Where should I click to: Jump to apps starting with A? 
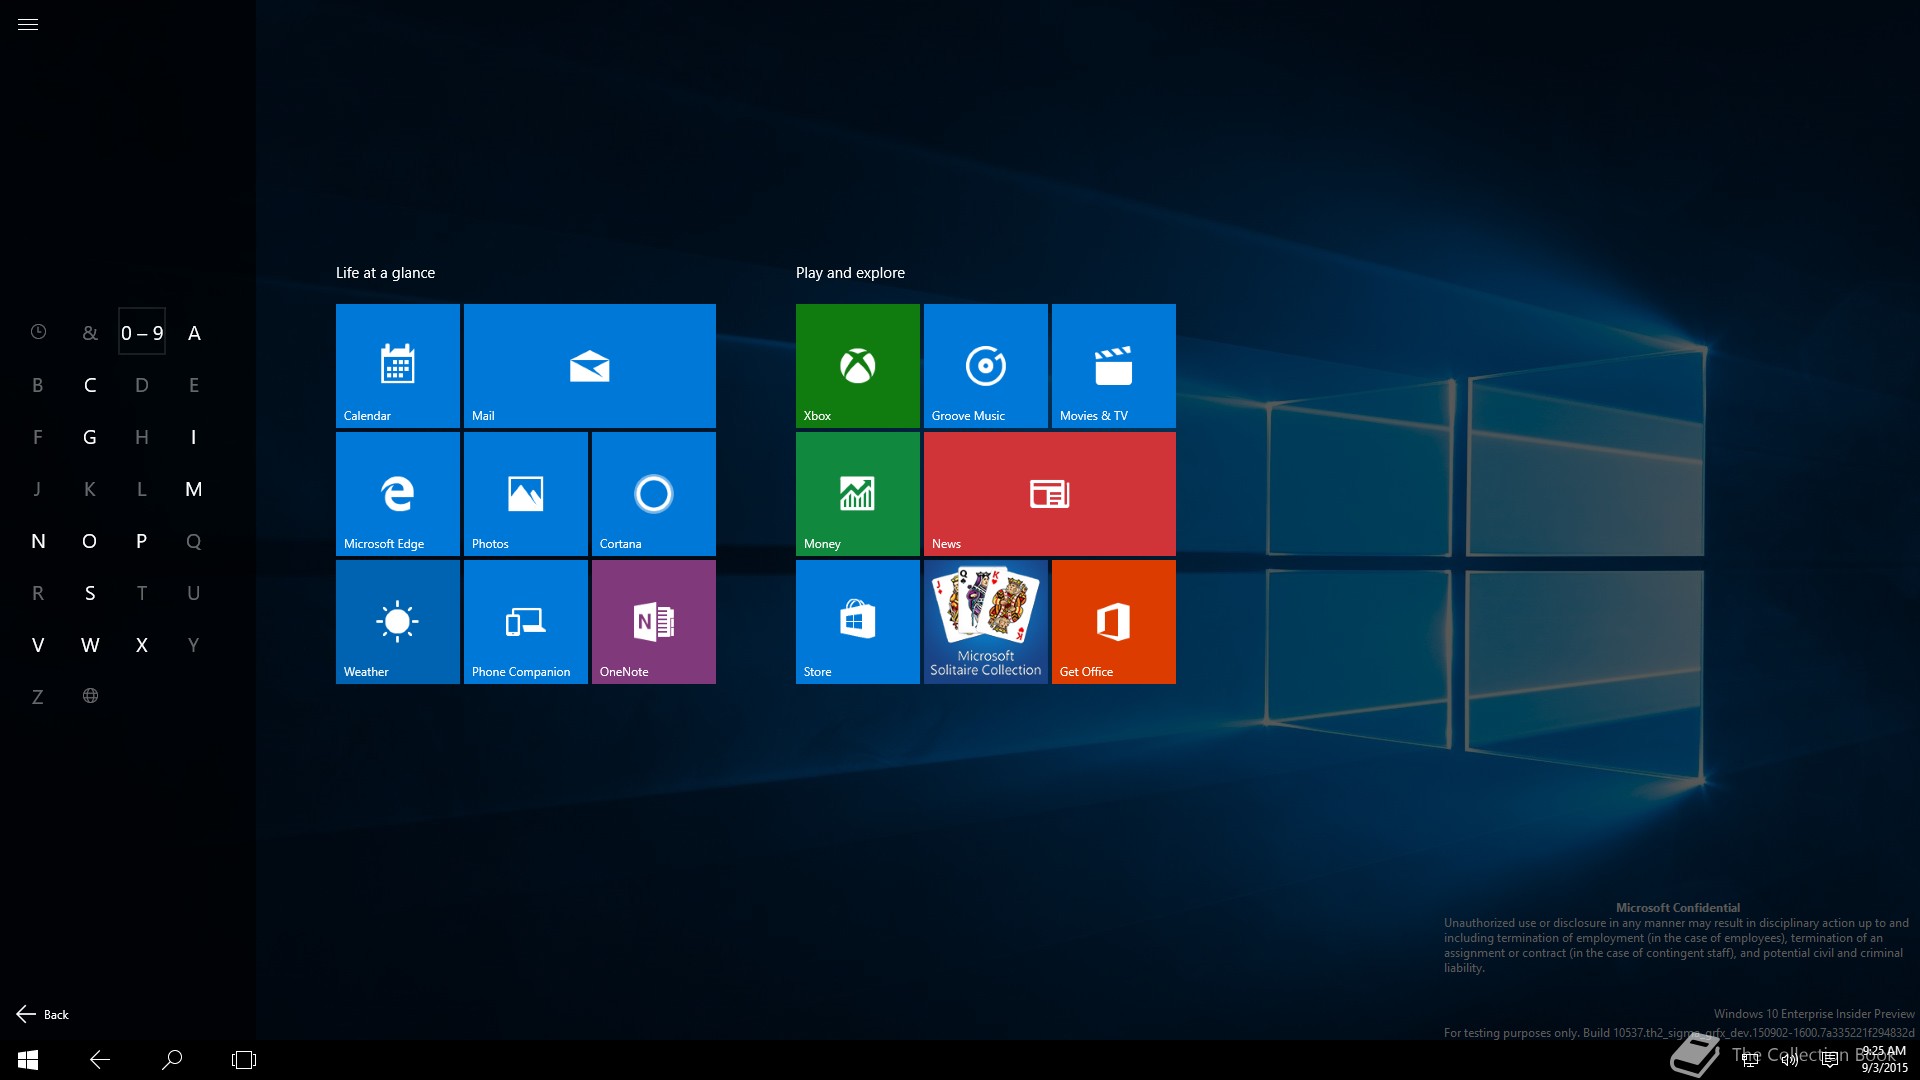[x=194, y=333]
